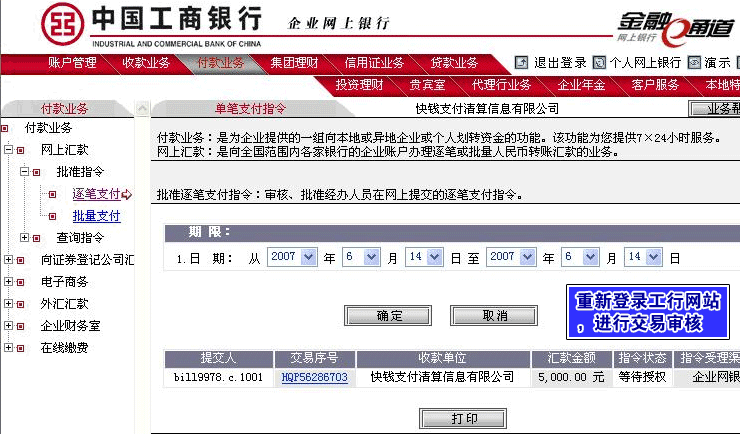Image resolution: width=740 pixels, height=434 pixels.
Task: Click the 等待授权 status cell
Action: (x=643, y=377)
